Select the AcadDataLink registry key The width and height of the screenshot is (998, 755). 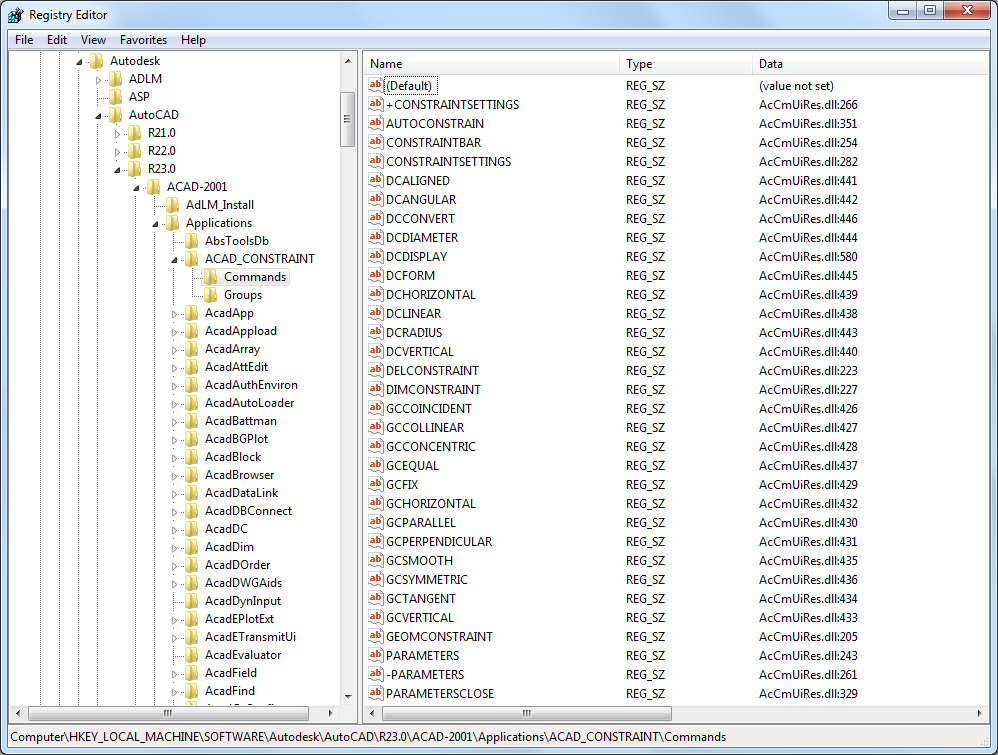tap(241, 493)
